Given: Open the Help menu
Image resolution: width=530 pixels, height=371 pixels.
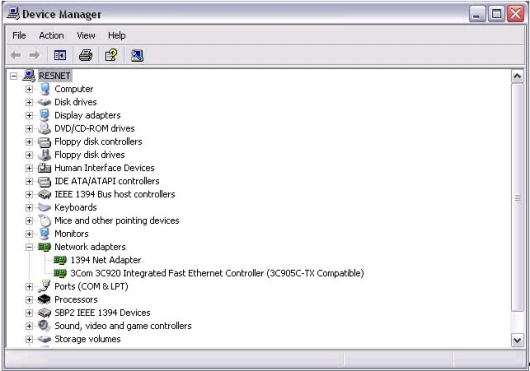Looking at the screenshot, I should click(x=117, y=35).
